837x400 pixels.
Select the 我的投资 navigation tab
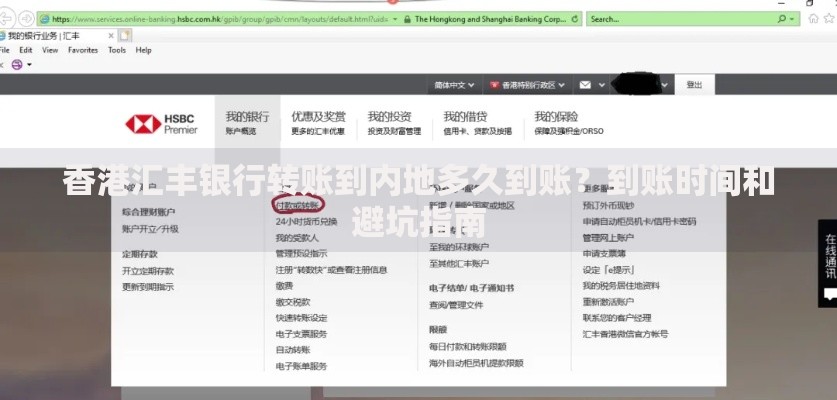(394, 122)
